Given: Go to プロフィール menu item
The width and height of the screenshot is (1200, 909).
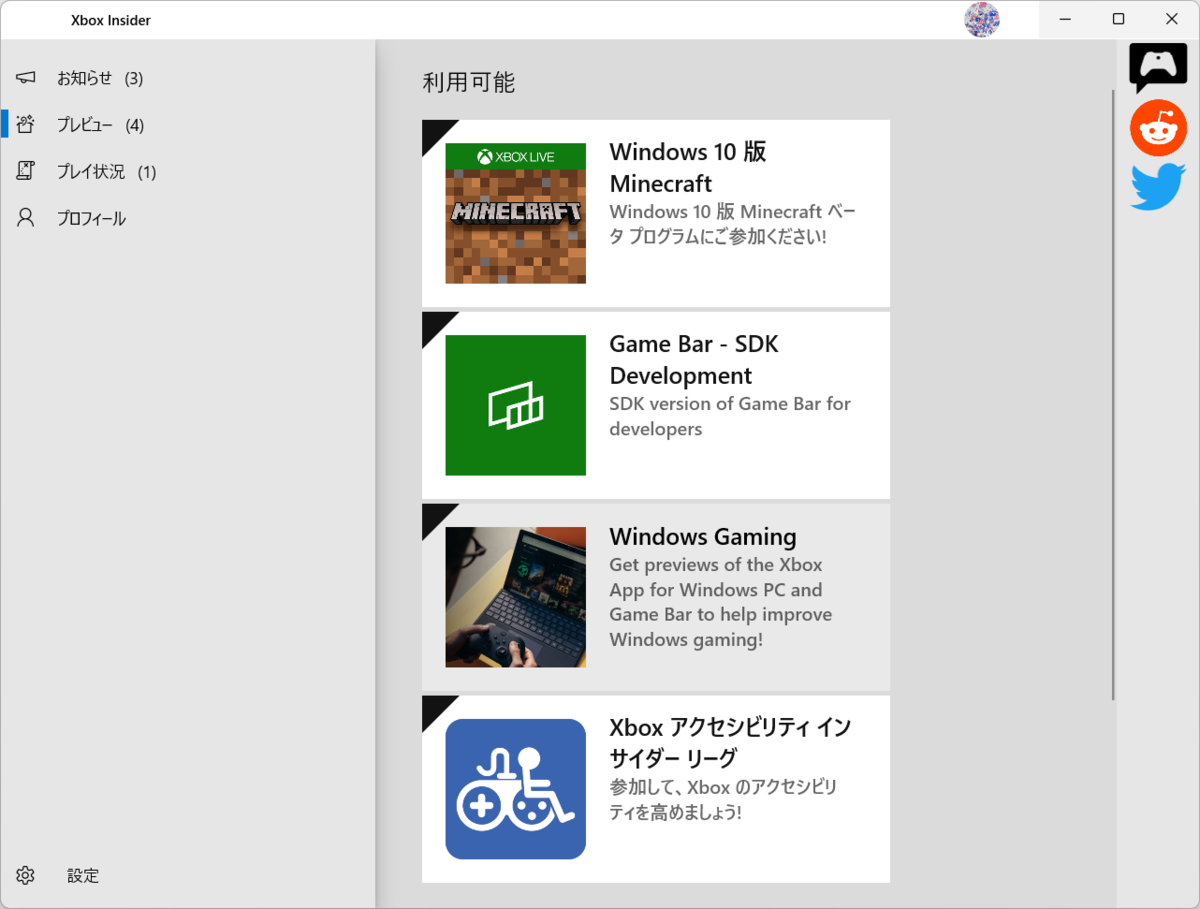Looking at the screenshot, I should click(188, 218).
